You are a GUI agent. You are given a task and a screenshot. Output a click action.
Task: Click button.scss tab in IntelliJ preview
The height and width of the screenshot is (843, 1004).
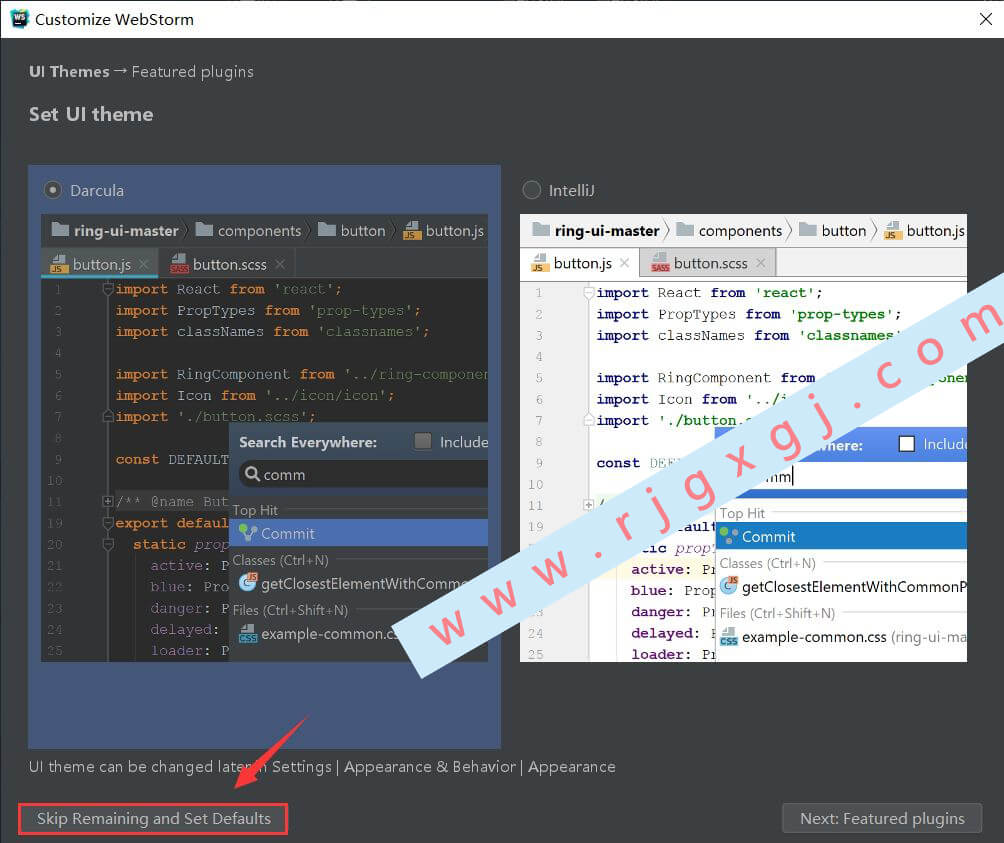coord(708,263)
